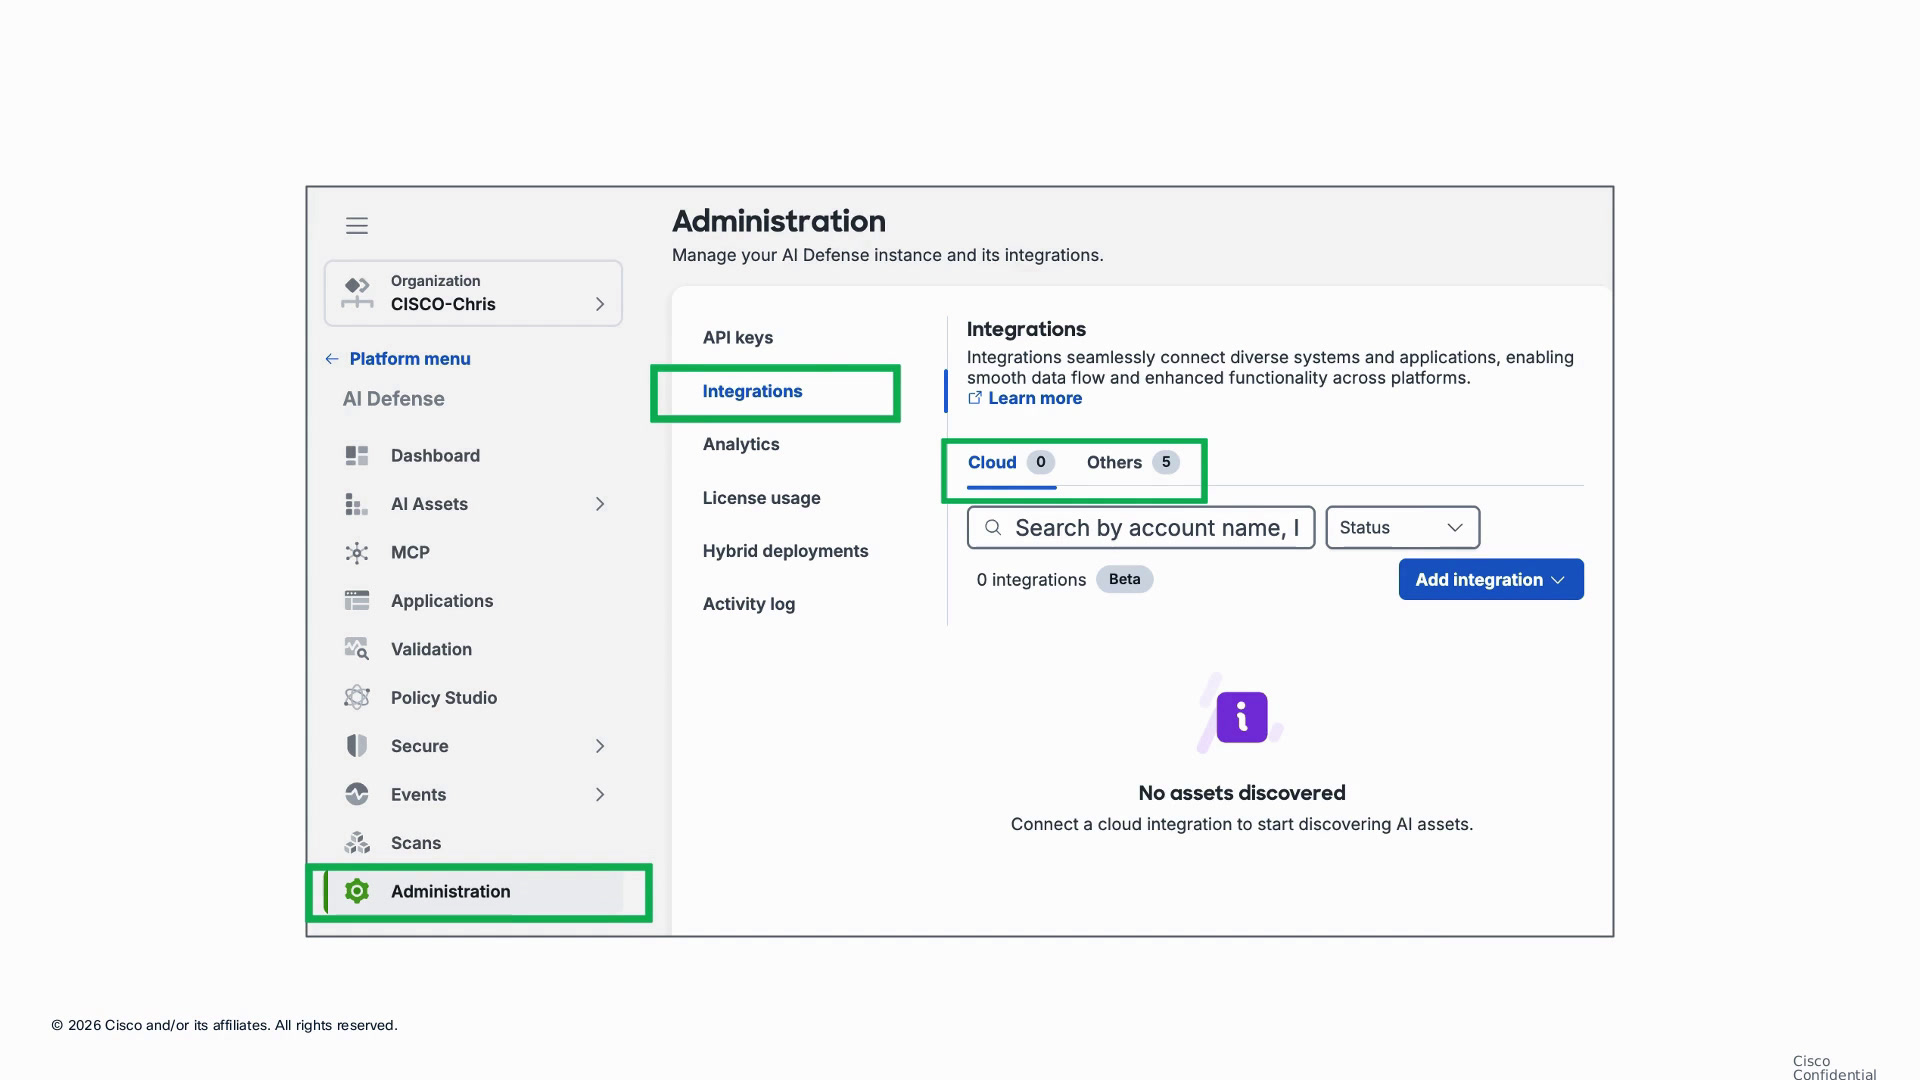Open Policy Studio from the sidebar
Image resolution: width=1920 pixels, height=1080 pixels.
[443, 698]
